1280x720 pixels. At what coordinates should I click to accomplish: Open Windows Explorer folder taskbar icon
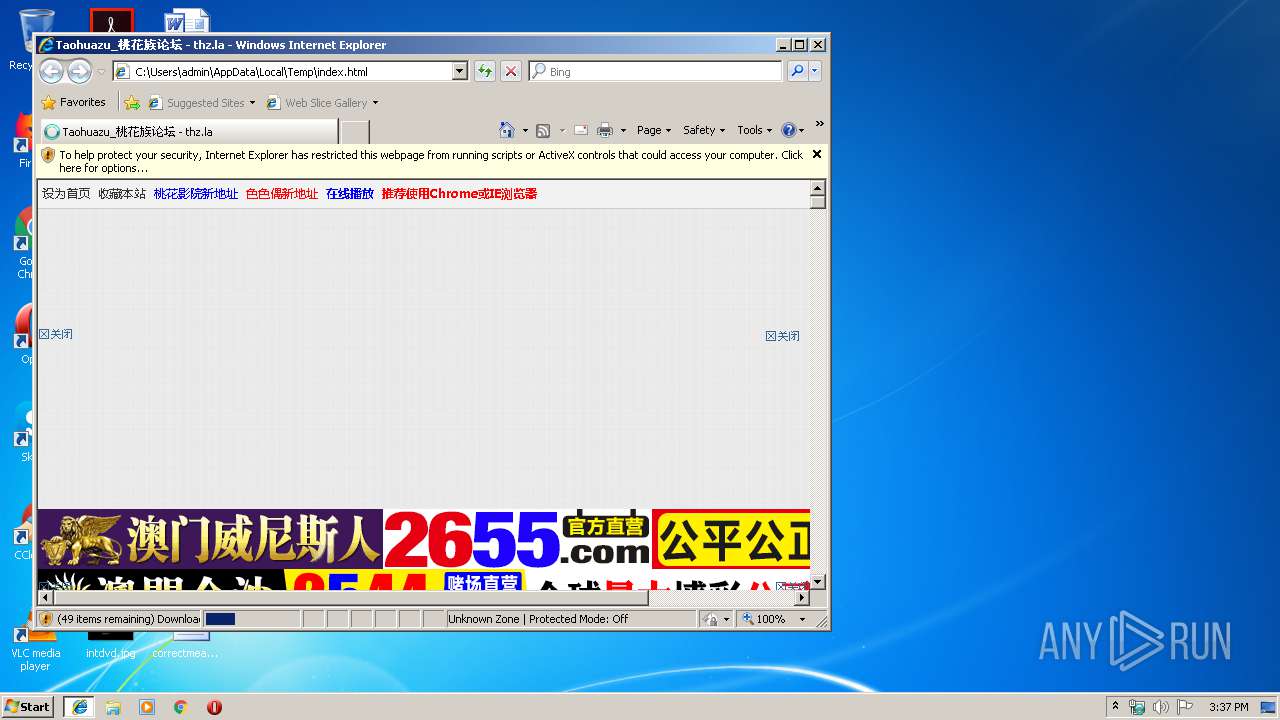113,706
